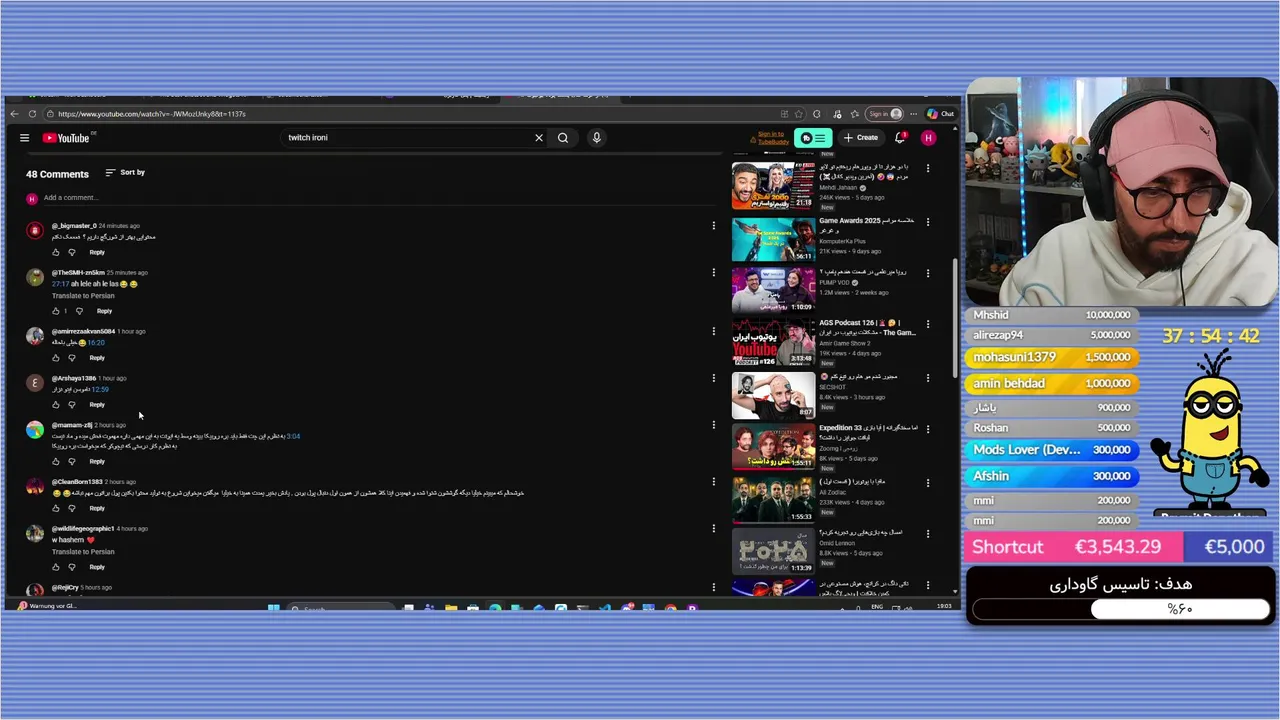Click the @_bigmaster_0 commenter avatar
This screenshot has width=1280, height=720.
tap(35, 230)
